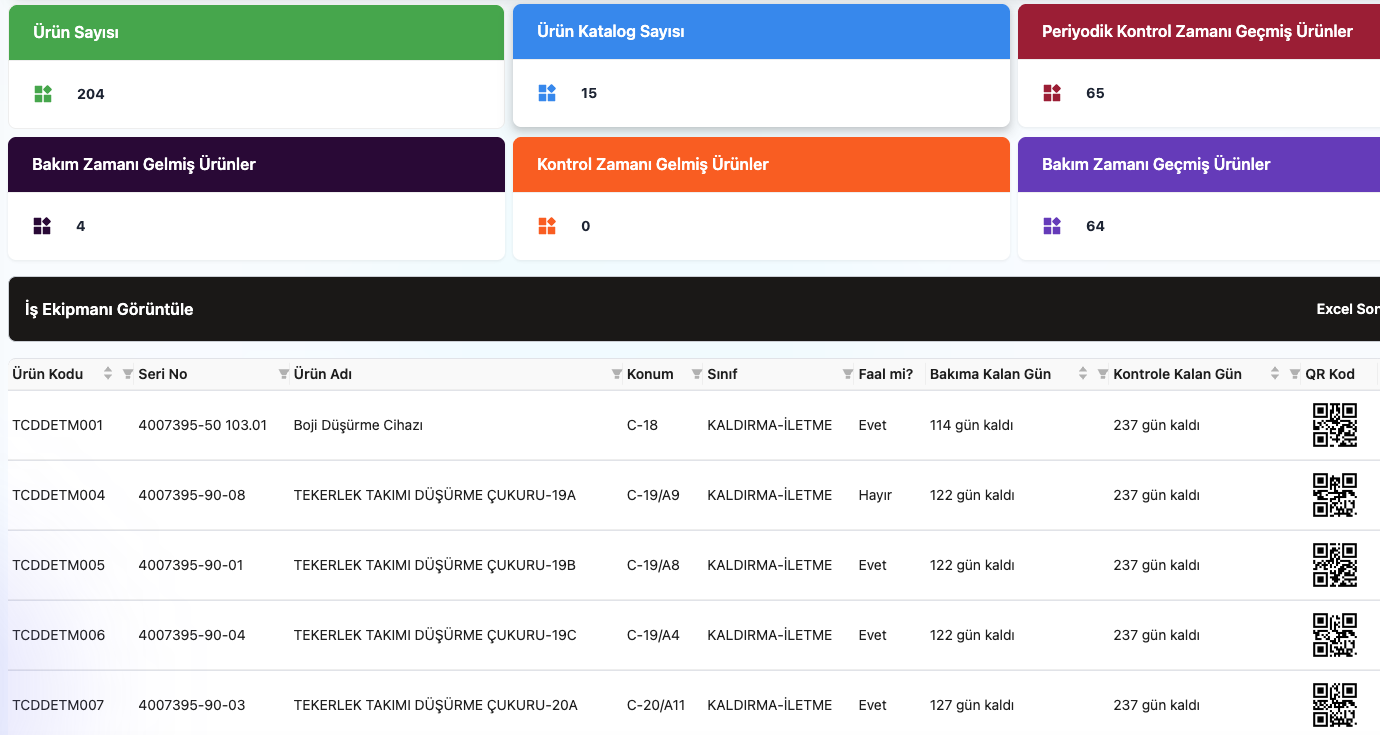Viewport: 1380px width, 735px height.
Task: Select product code TCDDETM006
Action: click(59, 635)
